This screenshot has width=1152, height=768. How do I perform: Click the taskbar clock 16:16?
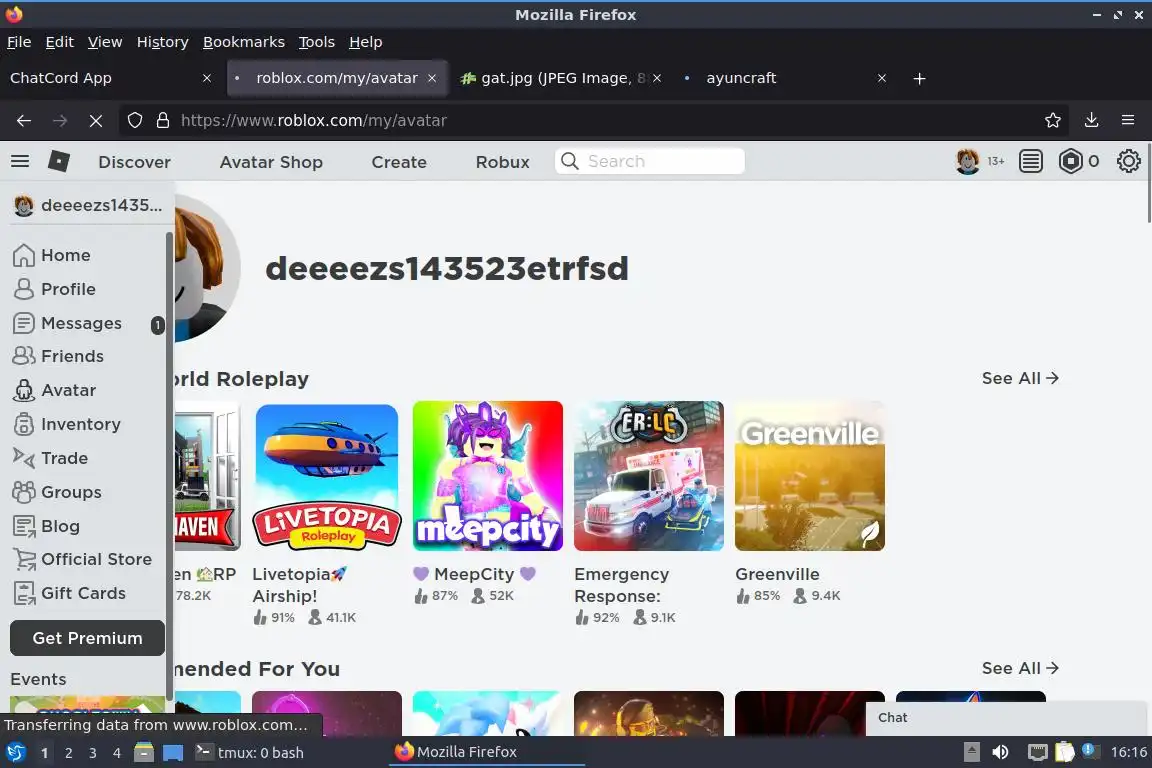[x=1128, y=753]
